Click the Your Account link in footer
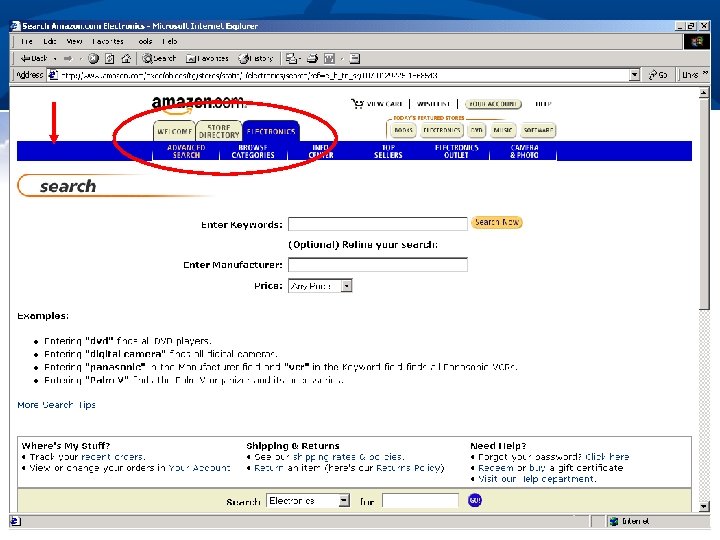Image resolution: width=720 pixels, height=540 pixels. coord(199,468)
